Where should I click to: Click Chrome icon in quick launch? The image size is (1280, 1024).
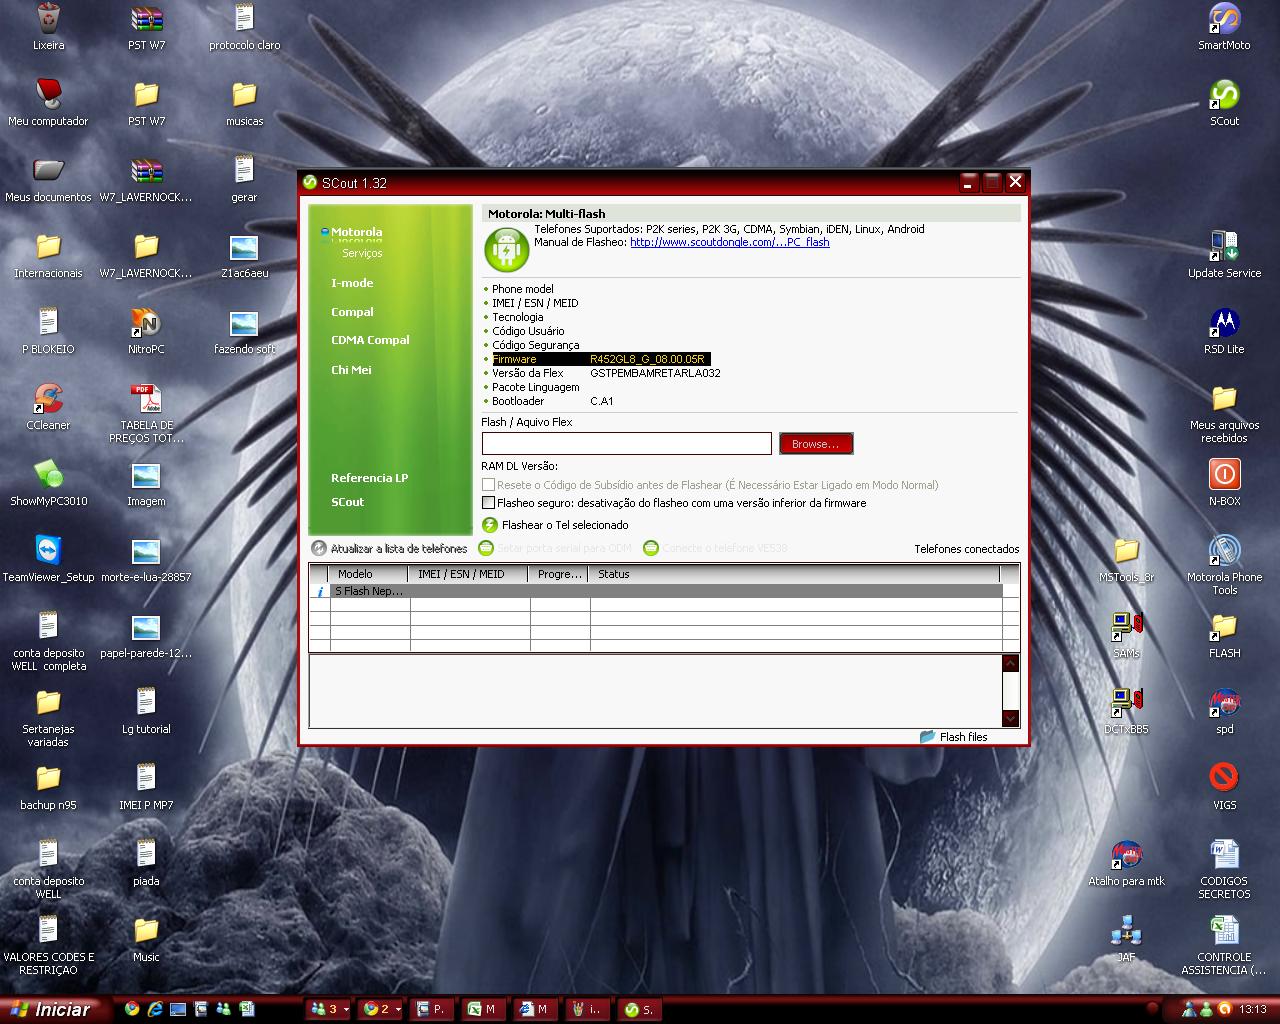coord(132,1009)
